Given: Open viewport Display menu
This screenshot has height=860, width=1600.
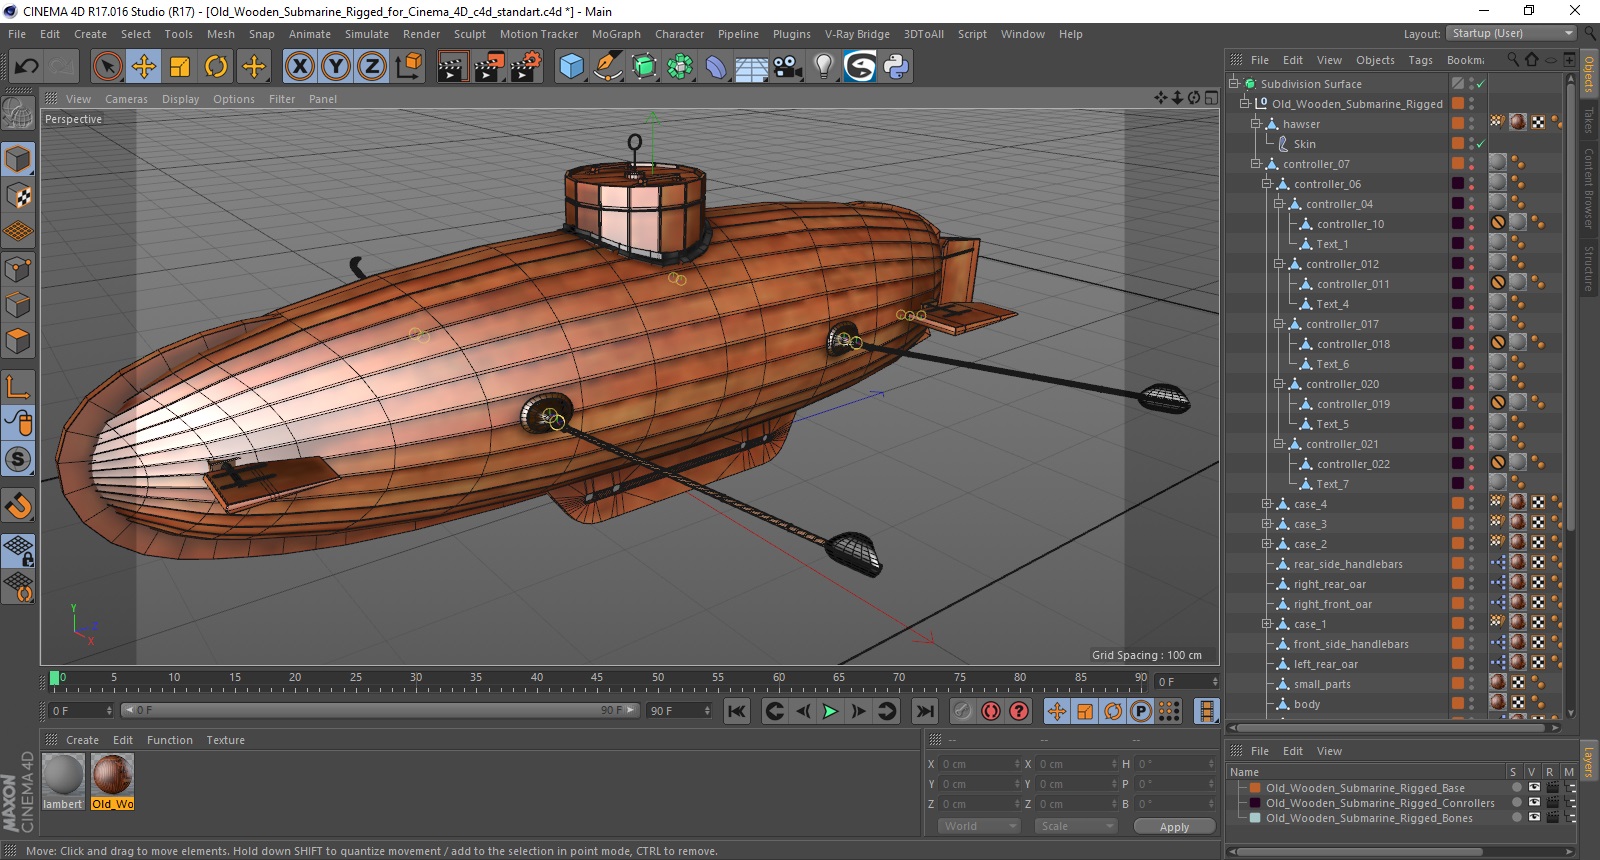Looking at the screenshot, I should click(180, 99).
